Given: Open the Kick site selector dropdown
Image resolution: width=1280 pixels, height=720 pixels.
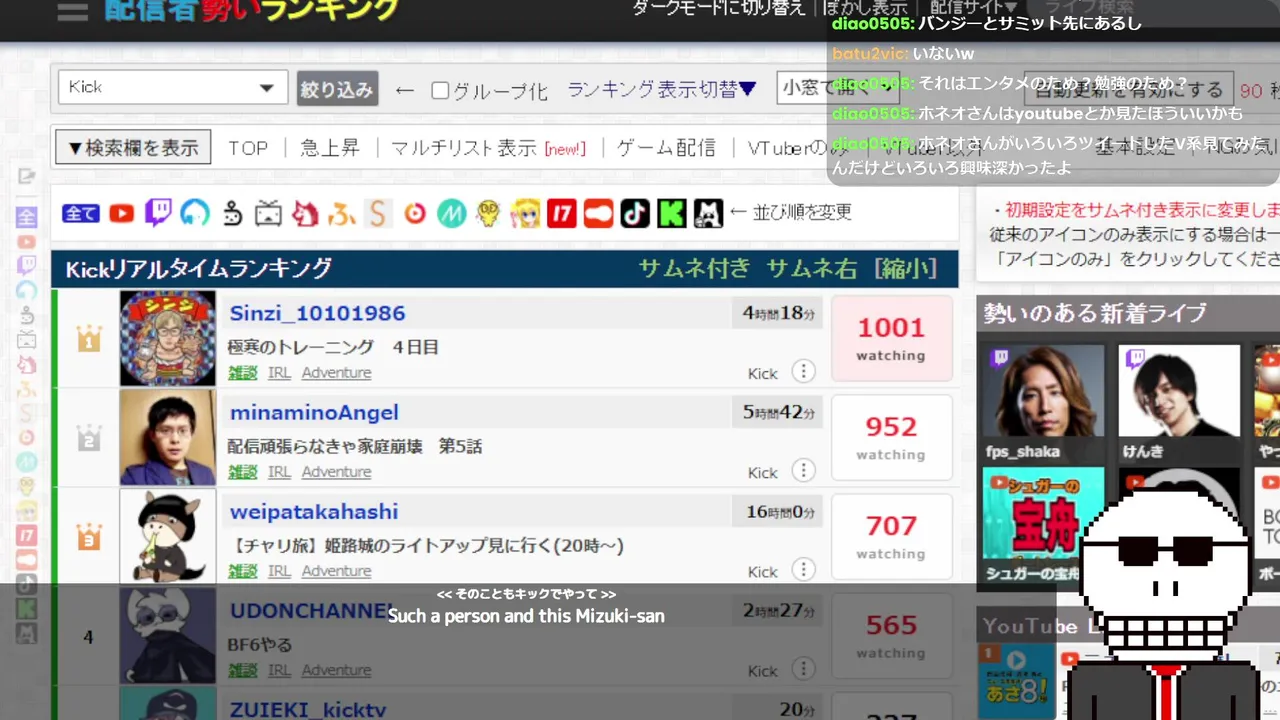Looking at the screenshot, I should click(172, 87).
